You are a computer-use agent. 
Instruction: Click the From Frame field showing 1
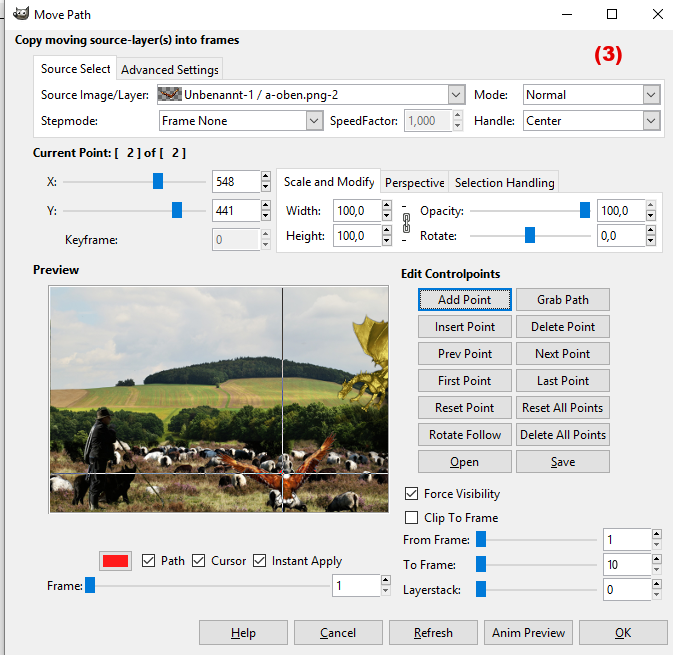tap(627, 540)
